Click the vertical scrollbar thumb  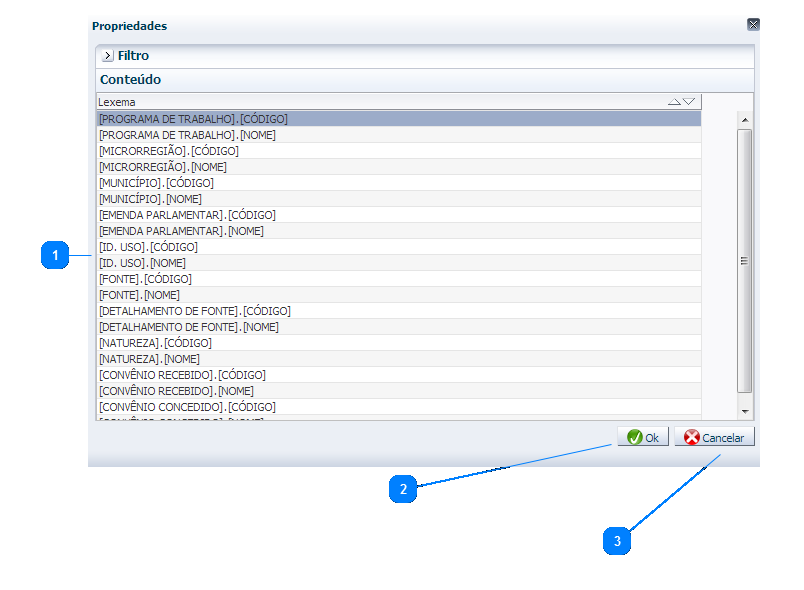tap(744, 260)
